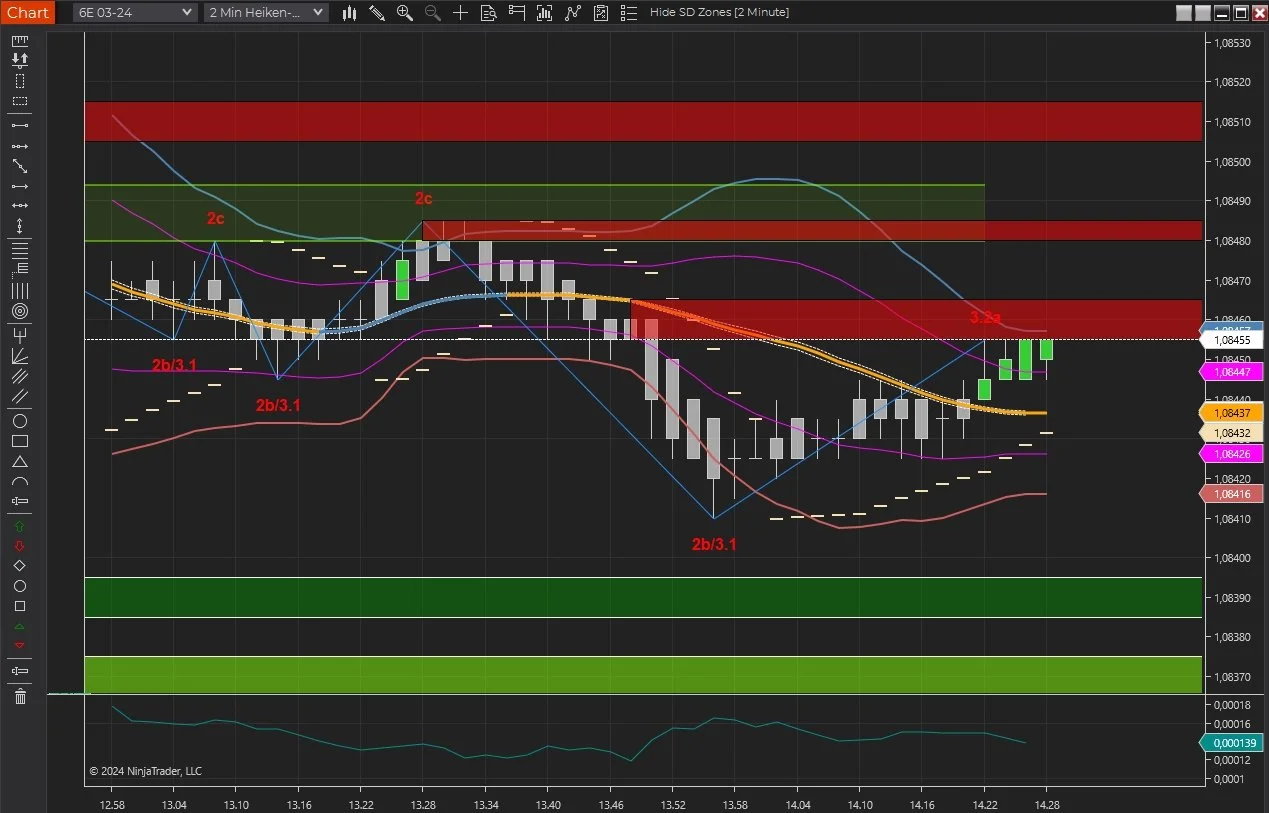Open the Drawing Tools pencil menu

pyautogui.click(x=376, y=12)
